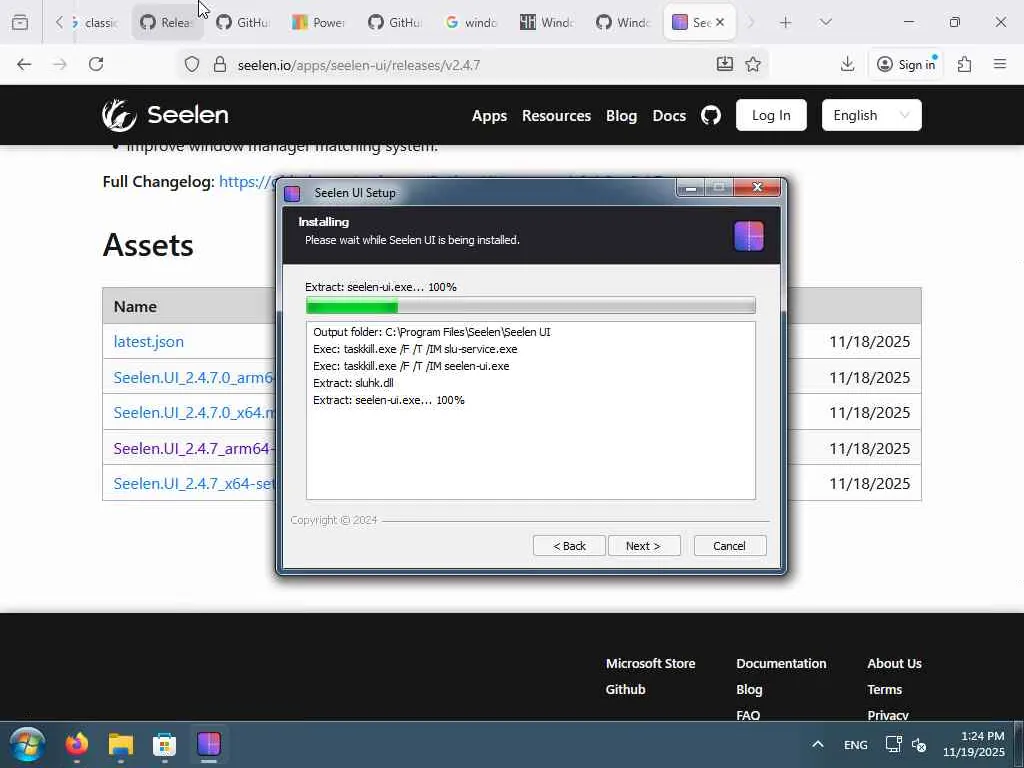The image size is (1024, 768).
Task: Open the 'Power' browser tab
Action: pos(319,22)
